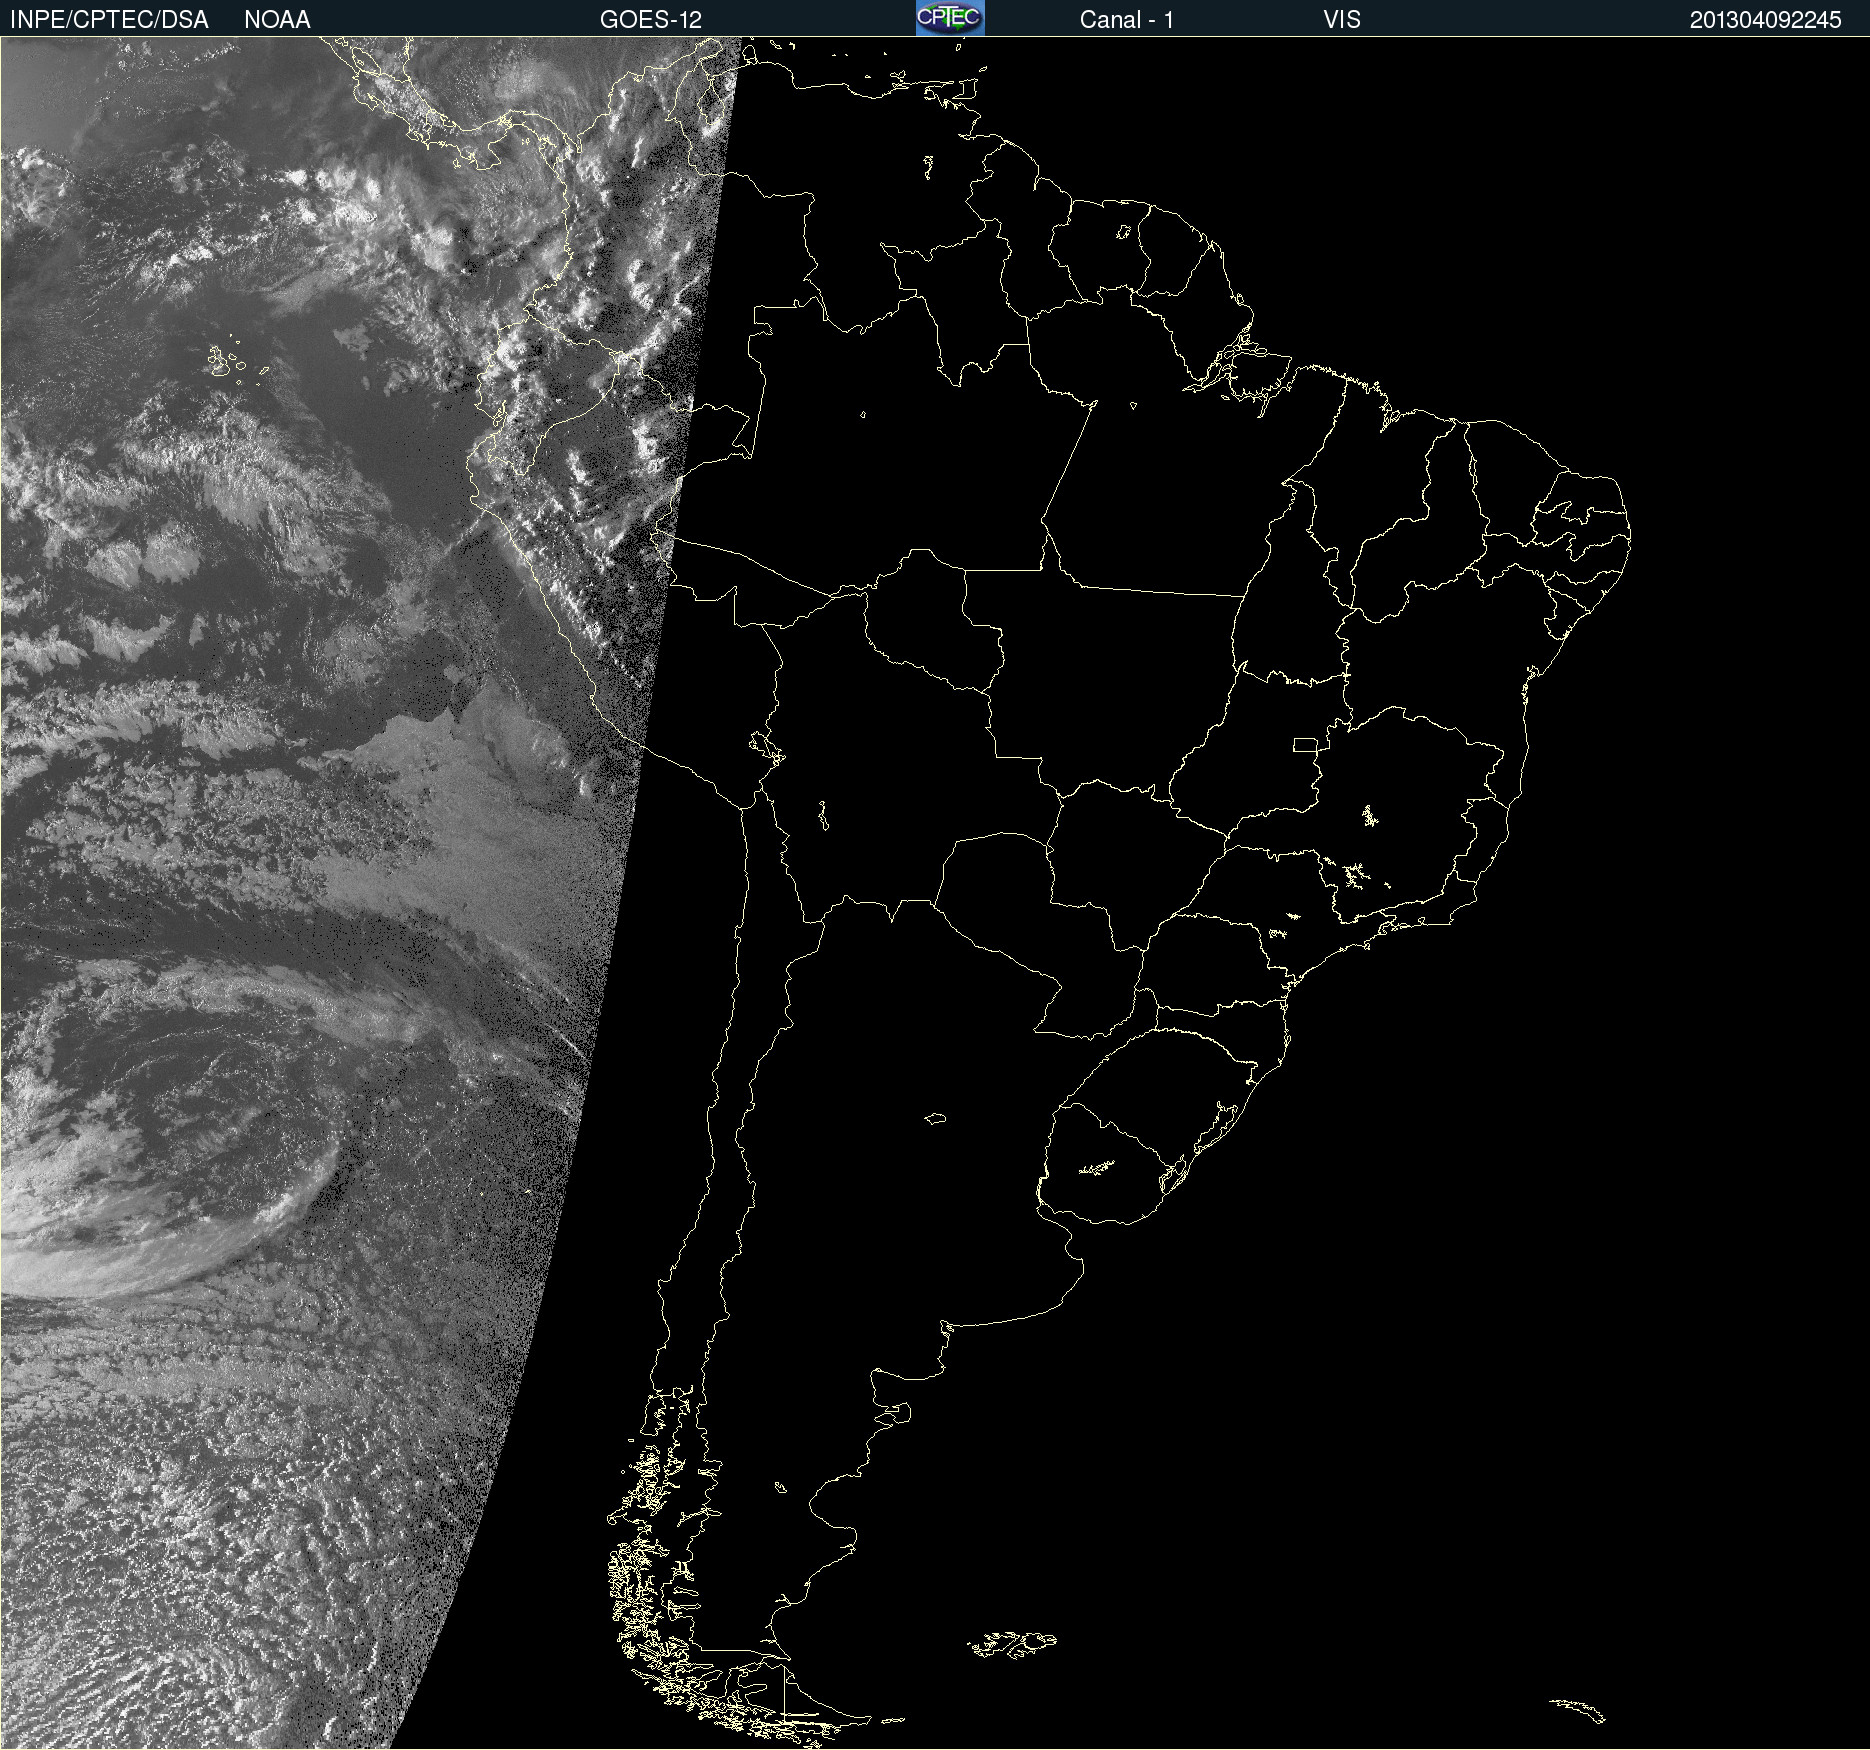The image size is (1870, 1750).
Task: Click the 201304092245 timestamp text
Action: click(1765, 20)
